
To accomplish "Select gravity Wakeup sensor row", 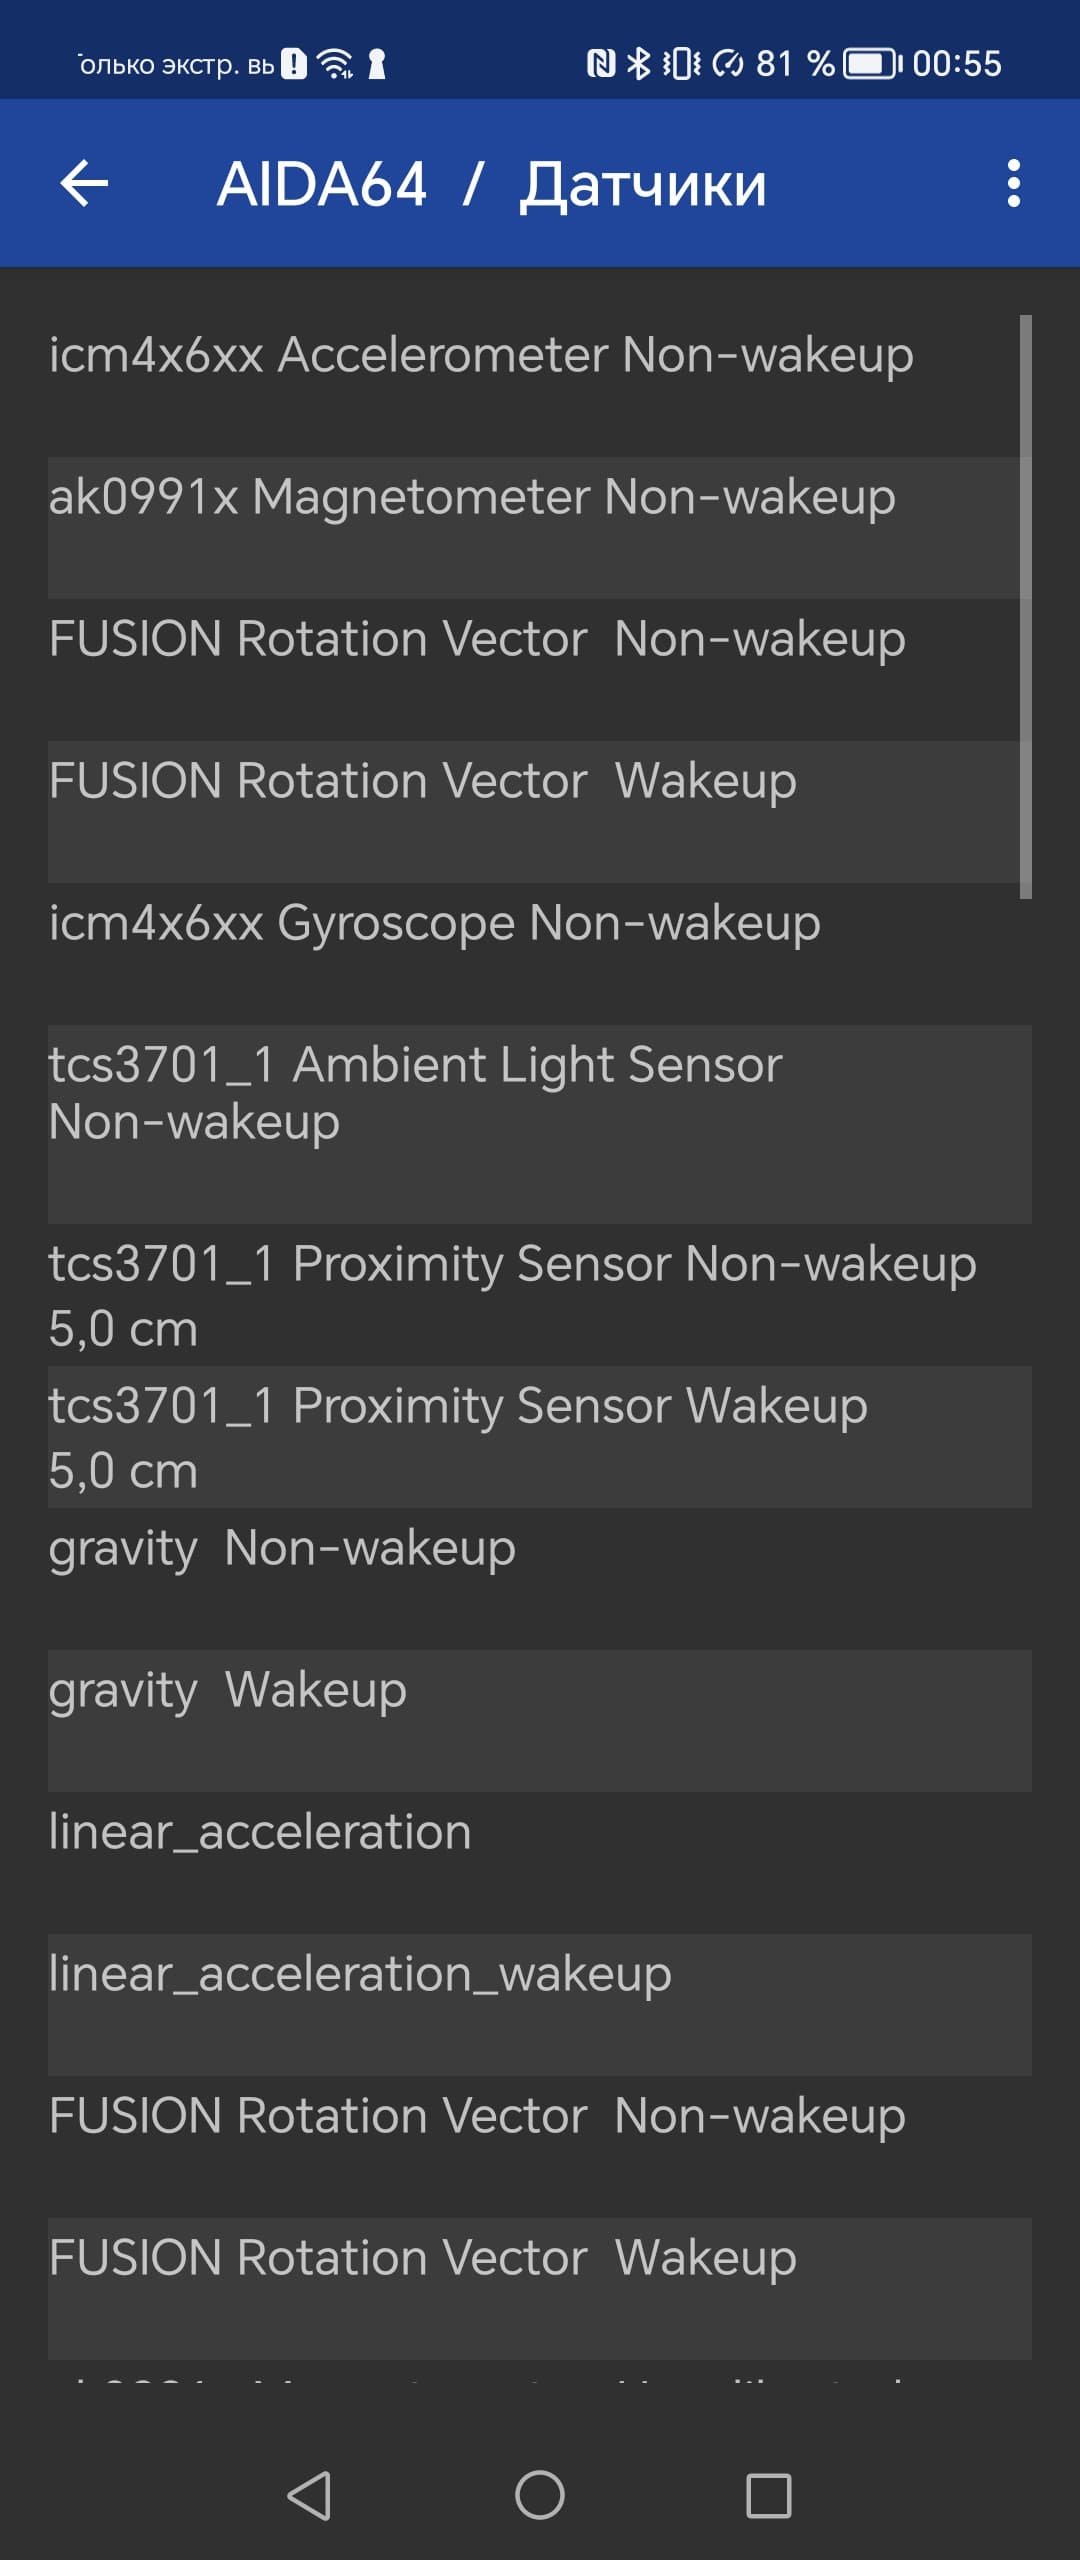I will click(x=228, y=1692).
